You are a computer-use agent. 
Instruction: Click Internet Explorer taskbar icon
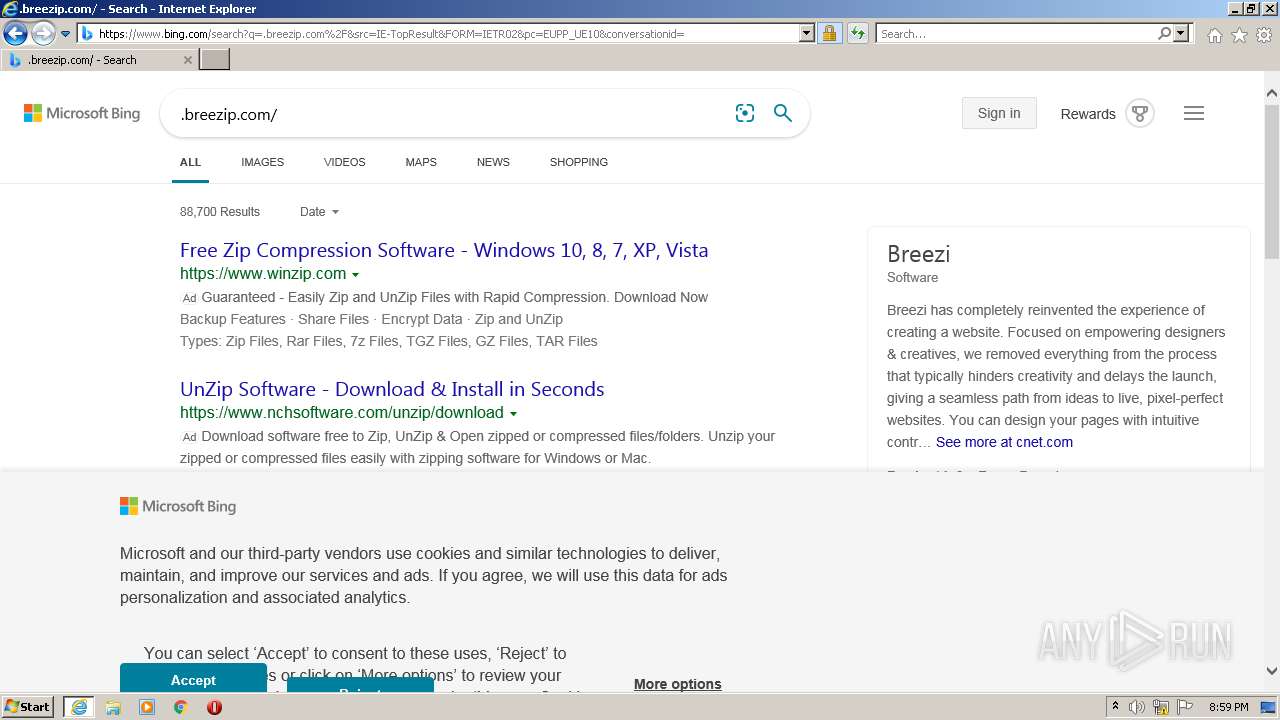click(x=79, y=707)
